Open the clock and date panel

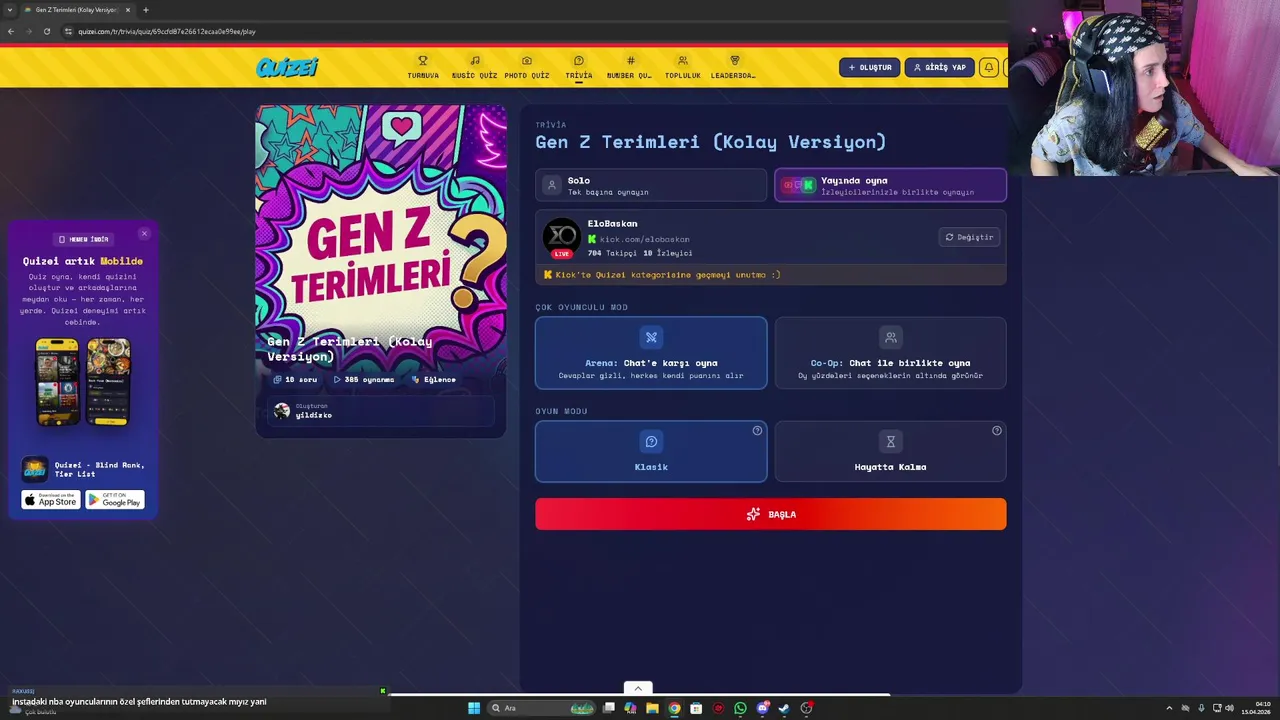click(x=1255, y=708)
